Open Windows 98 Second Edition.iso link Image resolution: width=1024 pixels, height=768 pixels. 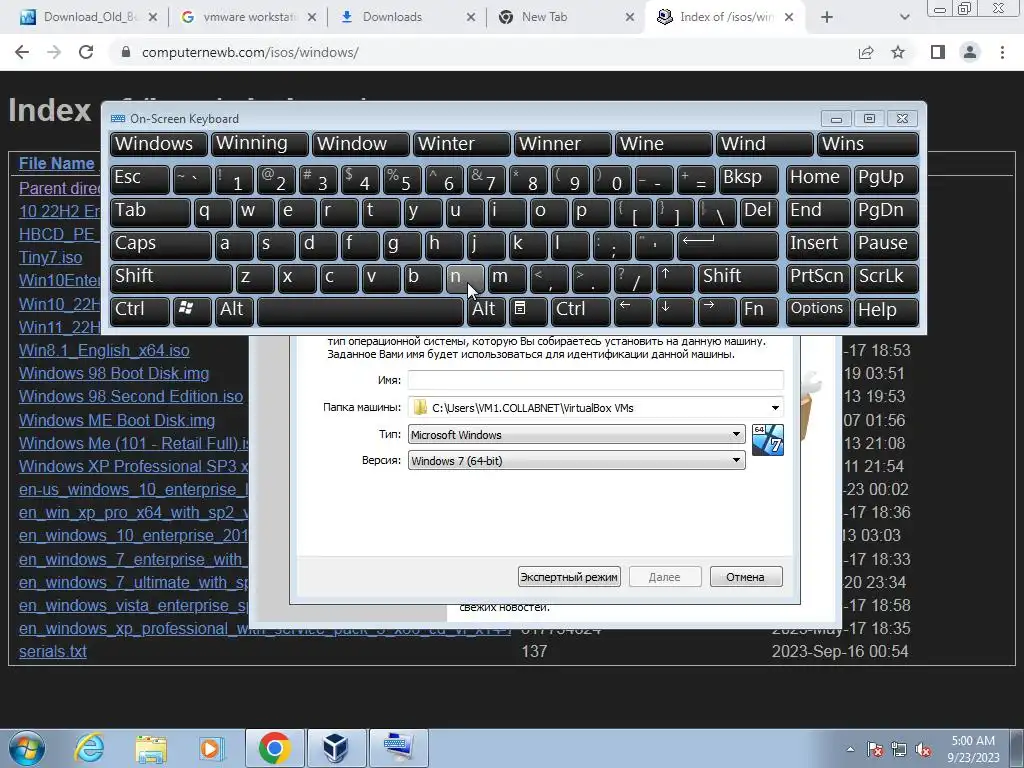[131, 396]
